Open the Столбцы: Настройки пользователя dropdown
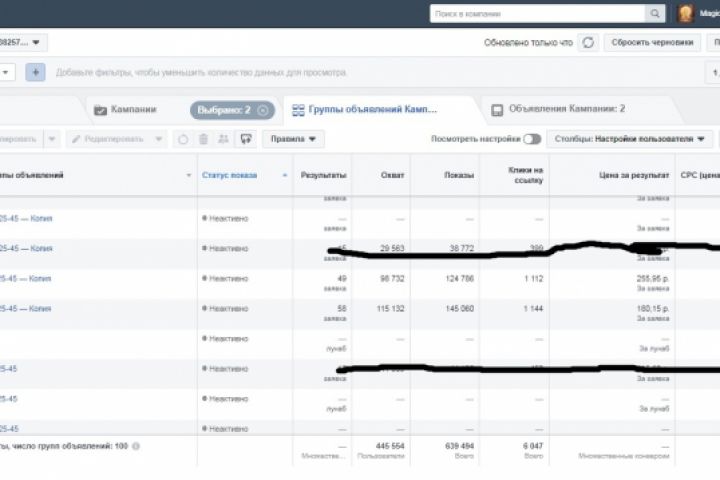 click(630, 139)
